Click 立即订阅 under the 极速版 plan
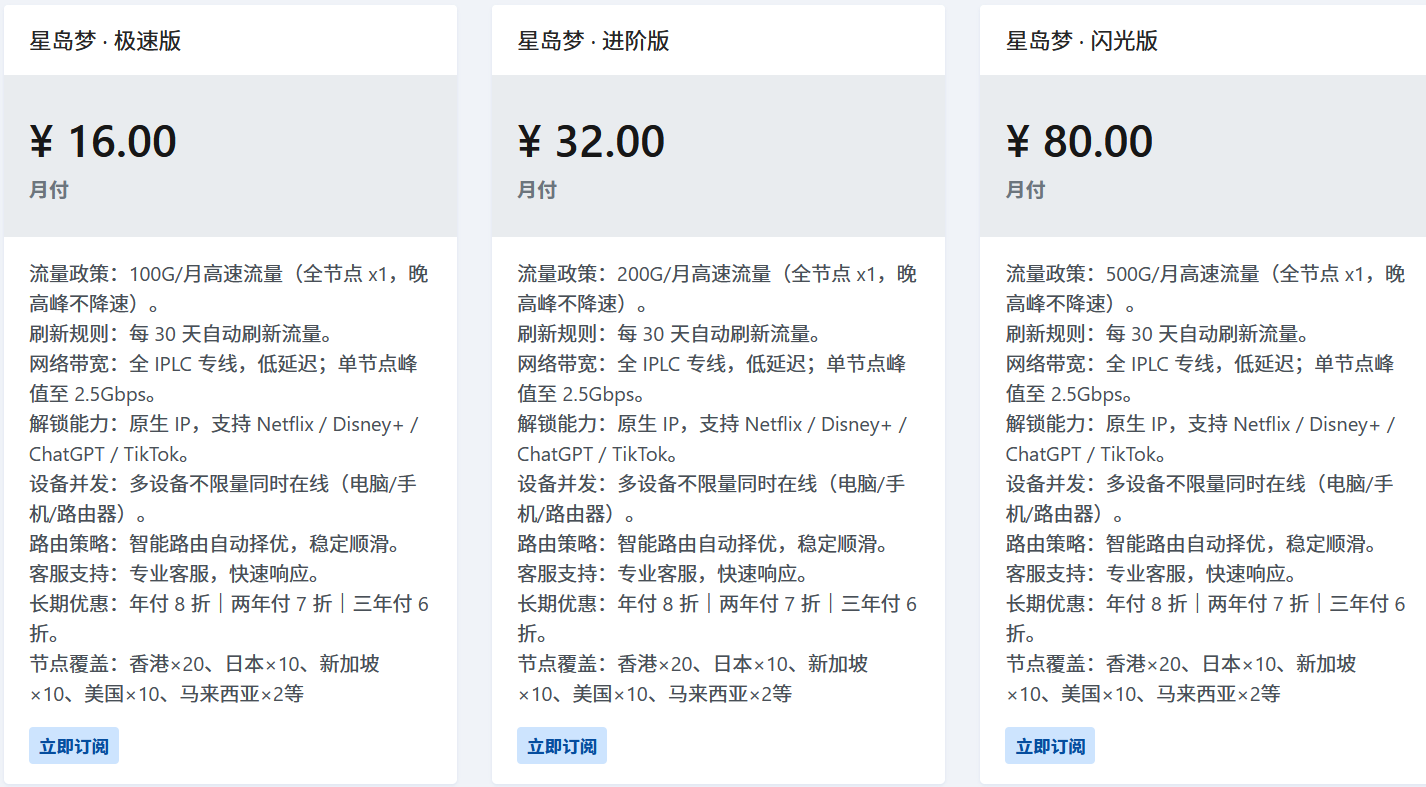This screenshot has height=787, width=1426. [74, 746]
